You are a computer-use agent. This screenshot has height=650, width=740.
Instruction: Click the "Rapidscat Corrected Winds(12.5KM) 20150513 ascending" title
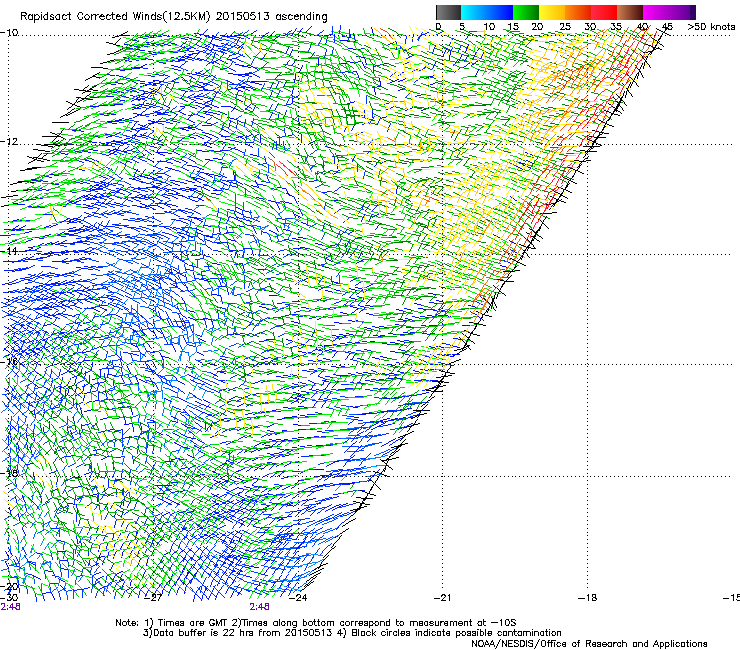[174, 17]
